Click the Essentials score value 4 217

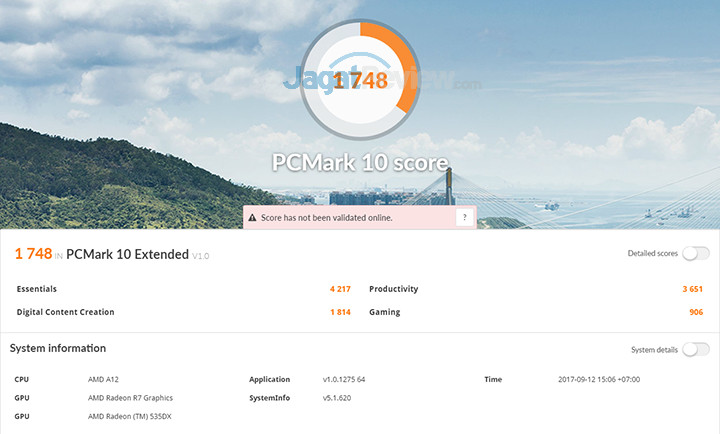point(340,289)
